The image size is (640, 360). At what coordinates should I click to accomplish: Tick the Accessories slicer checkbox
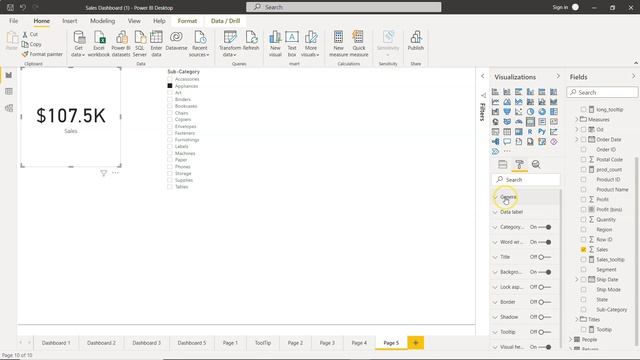coord(170,79)
